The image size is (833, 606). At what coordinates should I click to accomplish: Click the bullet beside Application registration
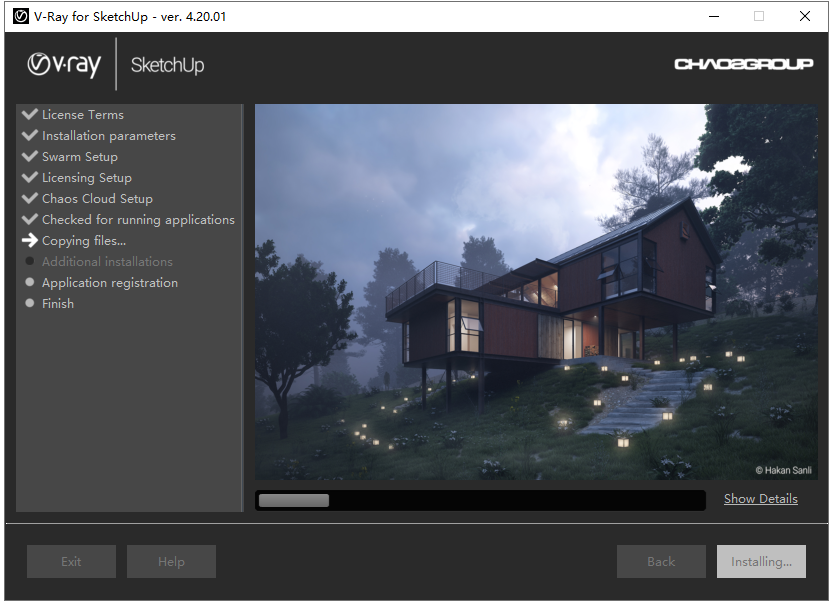tap(30, 282)
